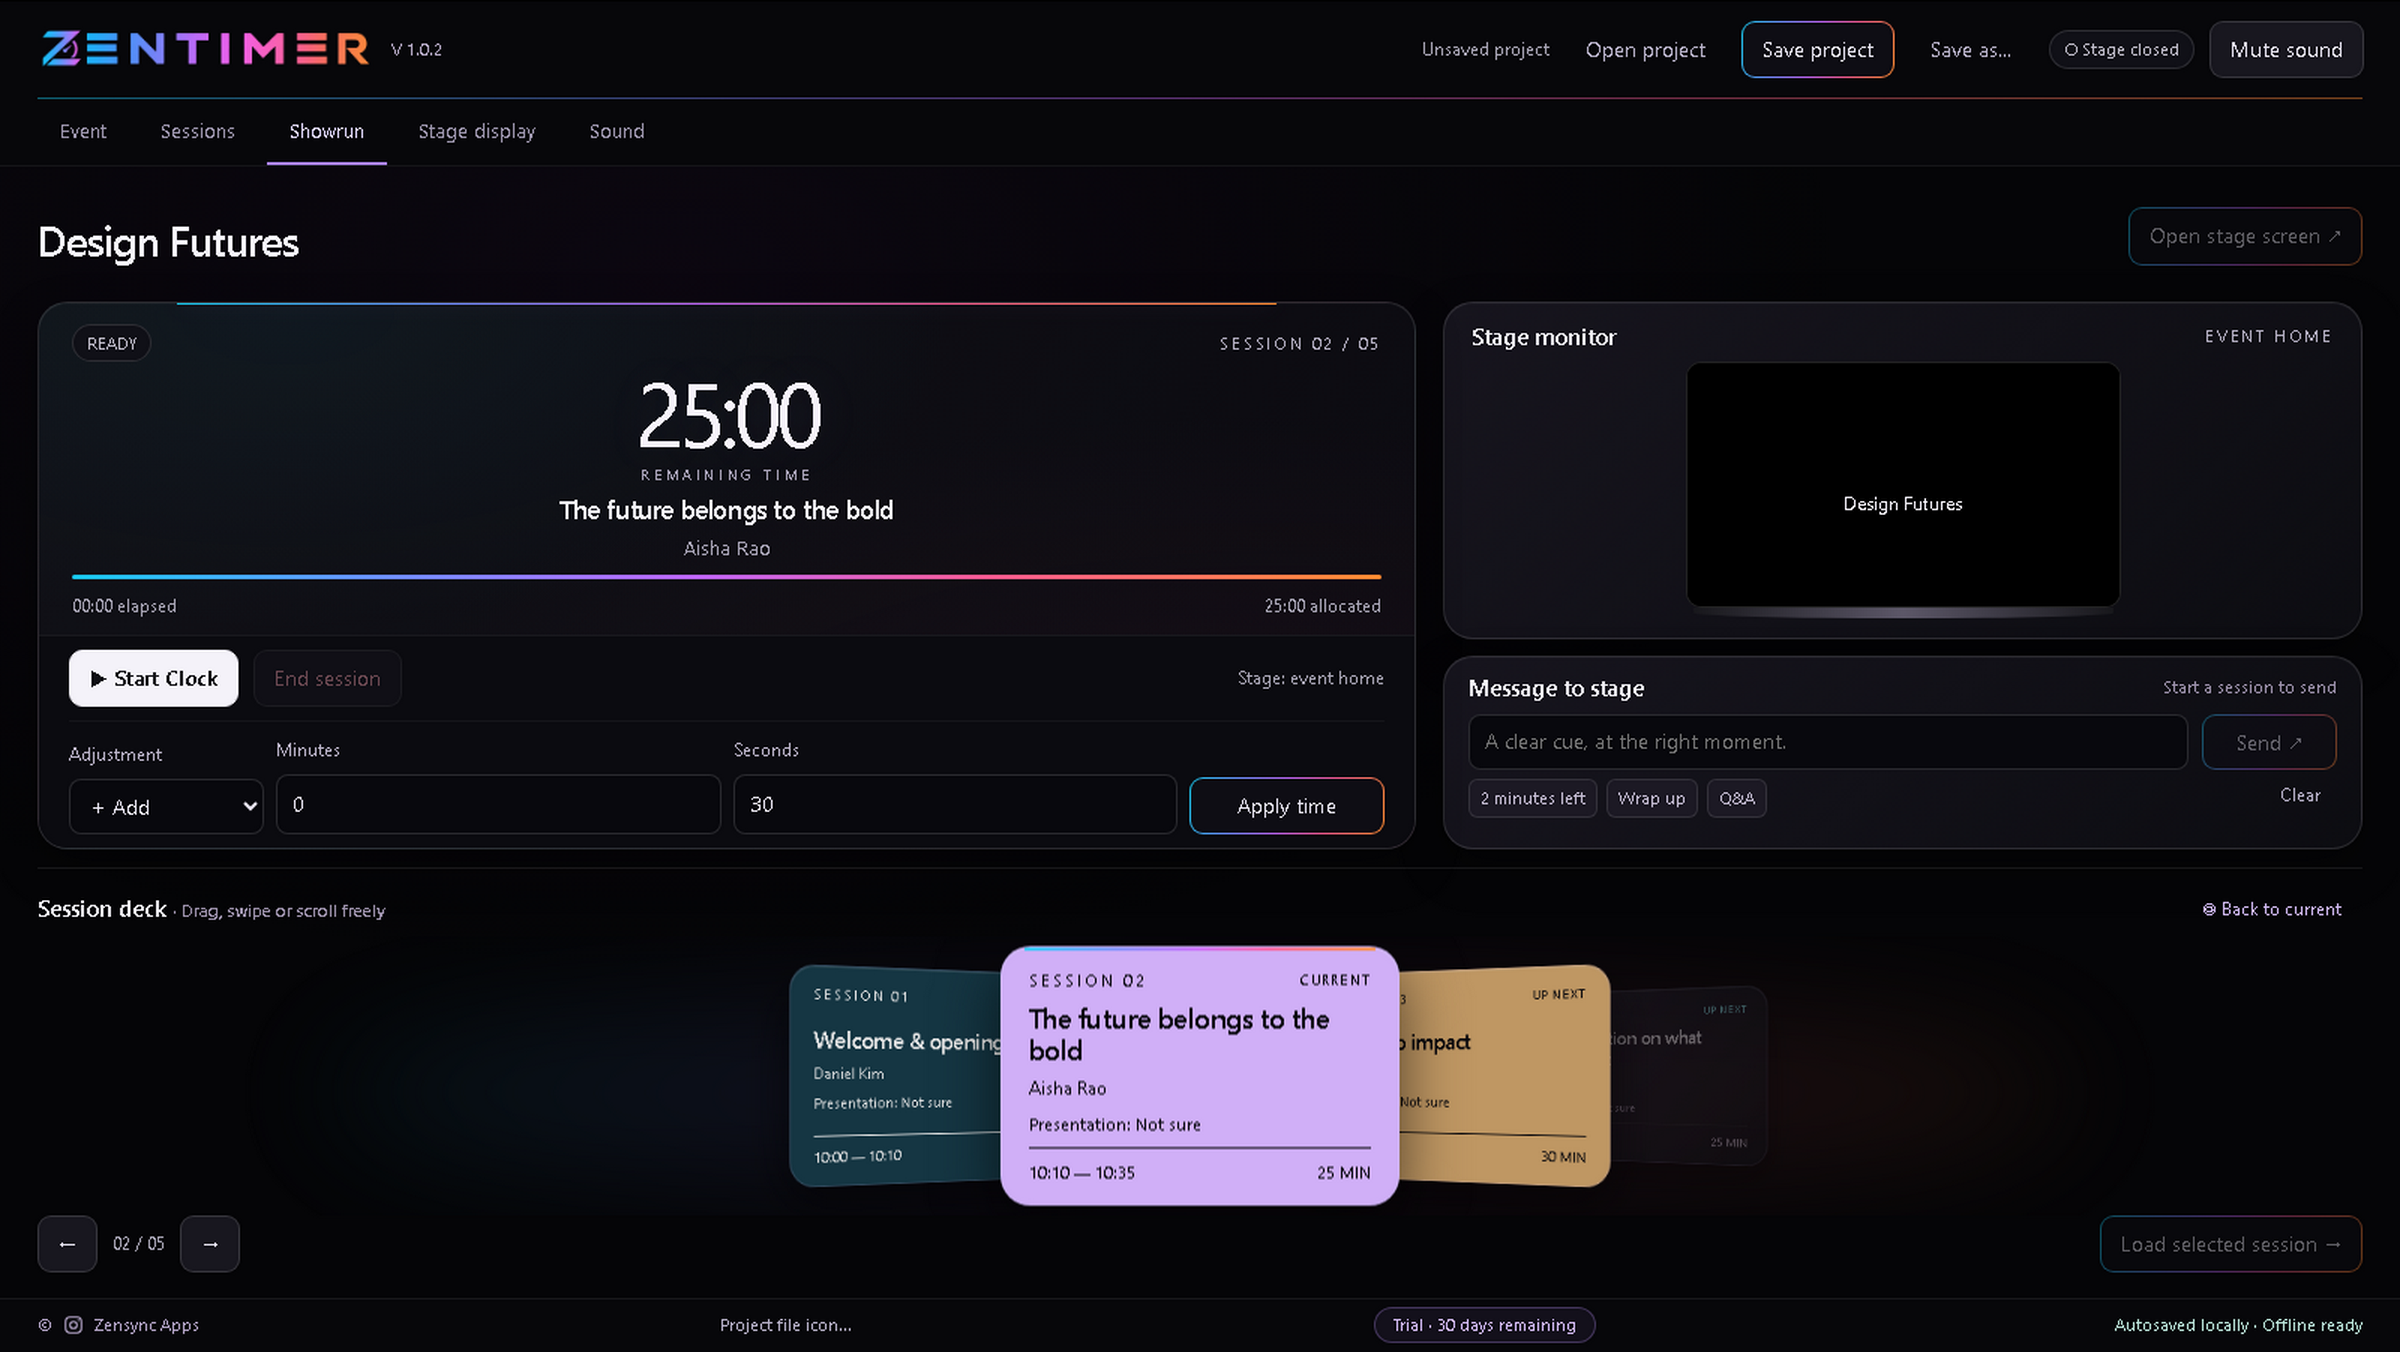
Task: Click the Zentimer logo
Action: tap(205, 49)
